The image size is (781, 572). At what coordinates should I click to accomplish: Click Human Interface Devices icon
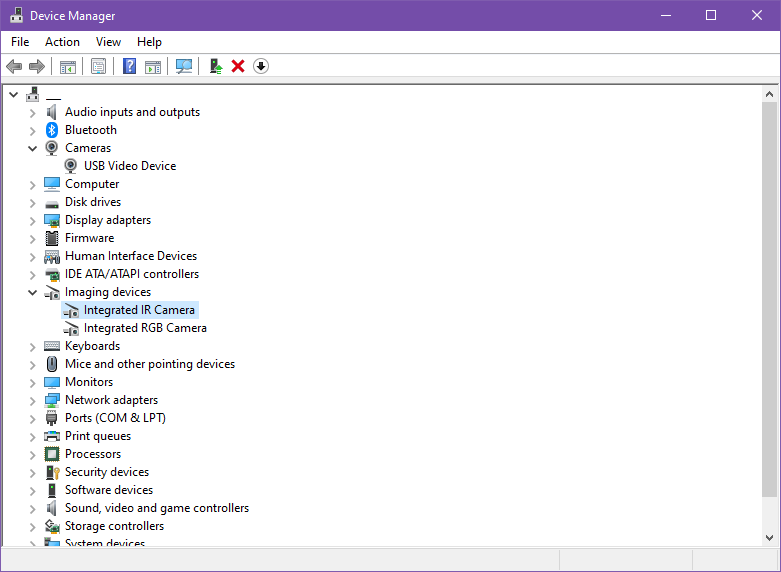click(52, 256)
